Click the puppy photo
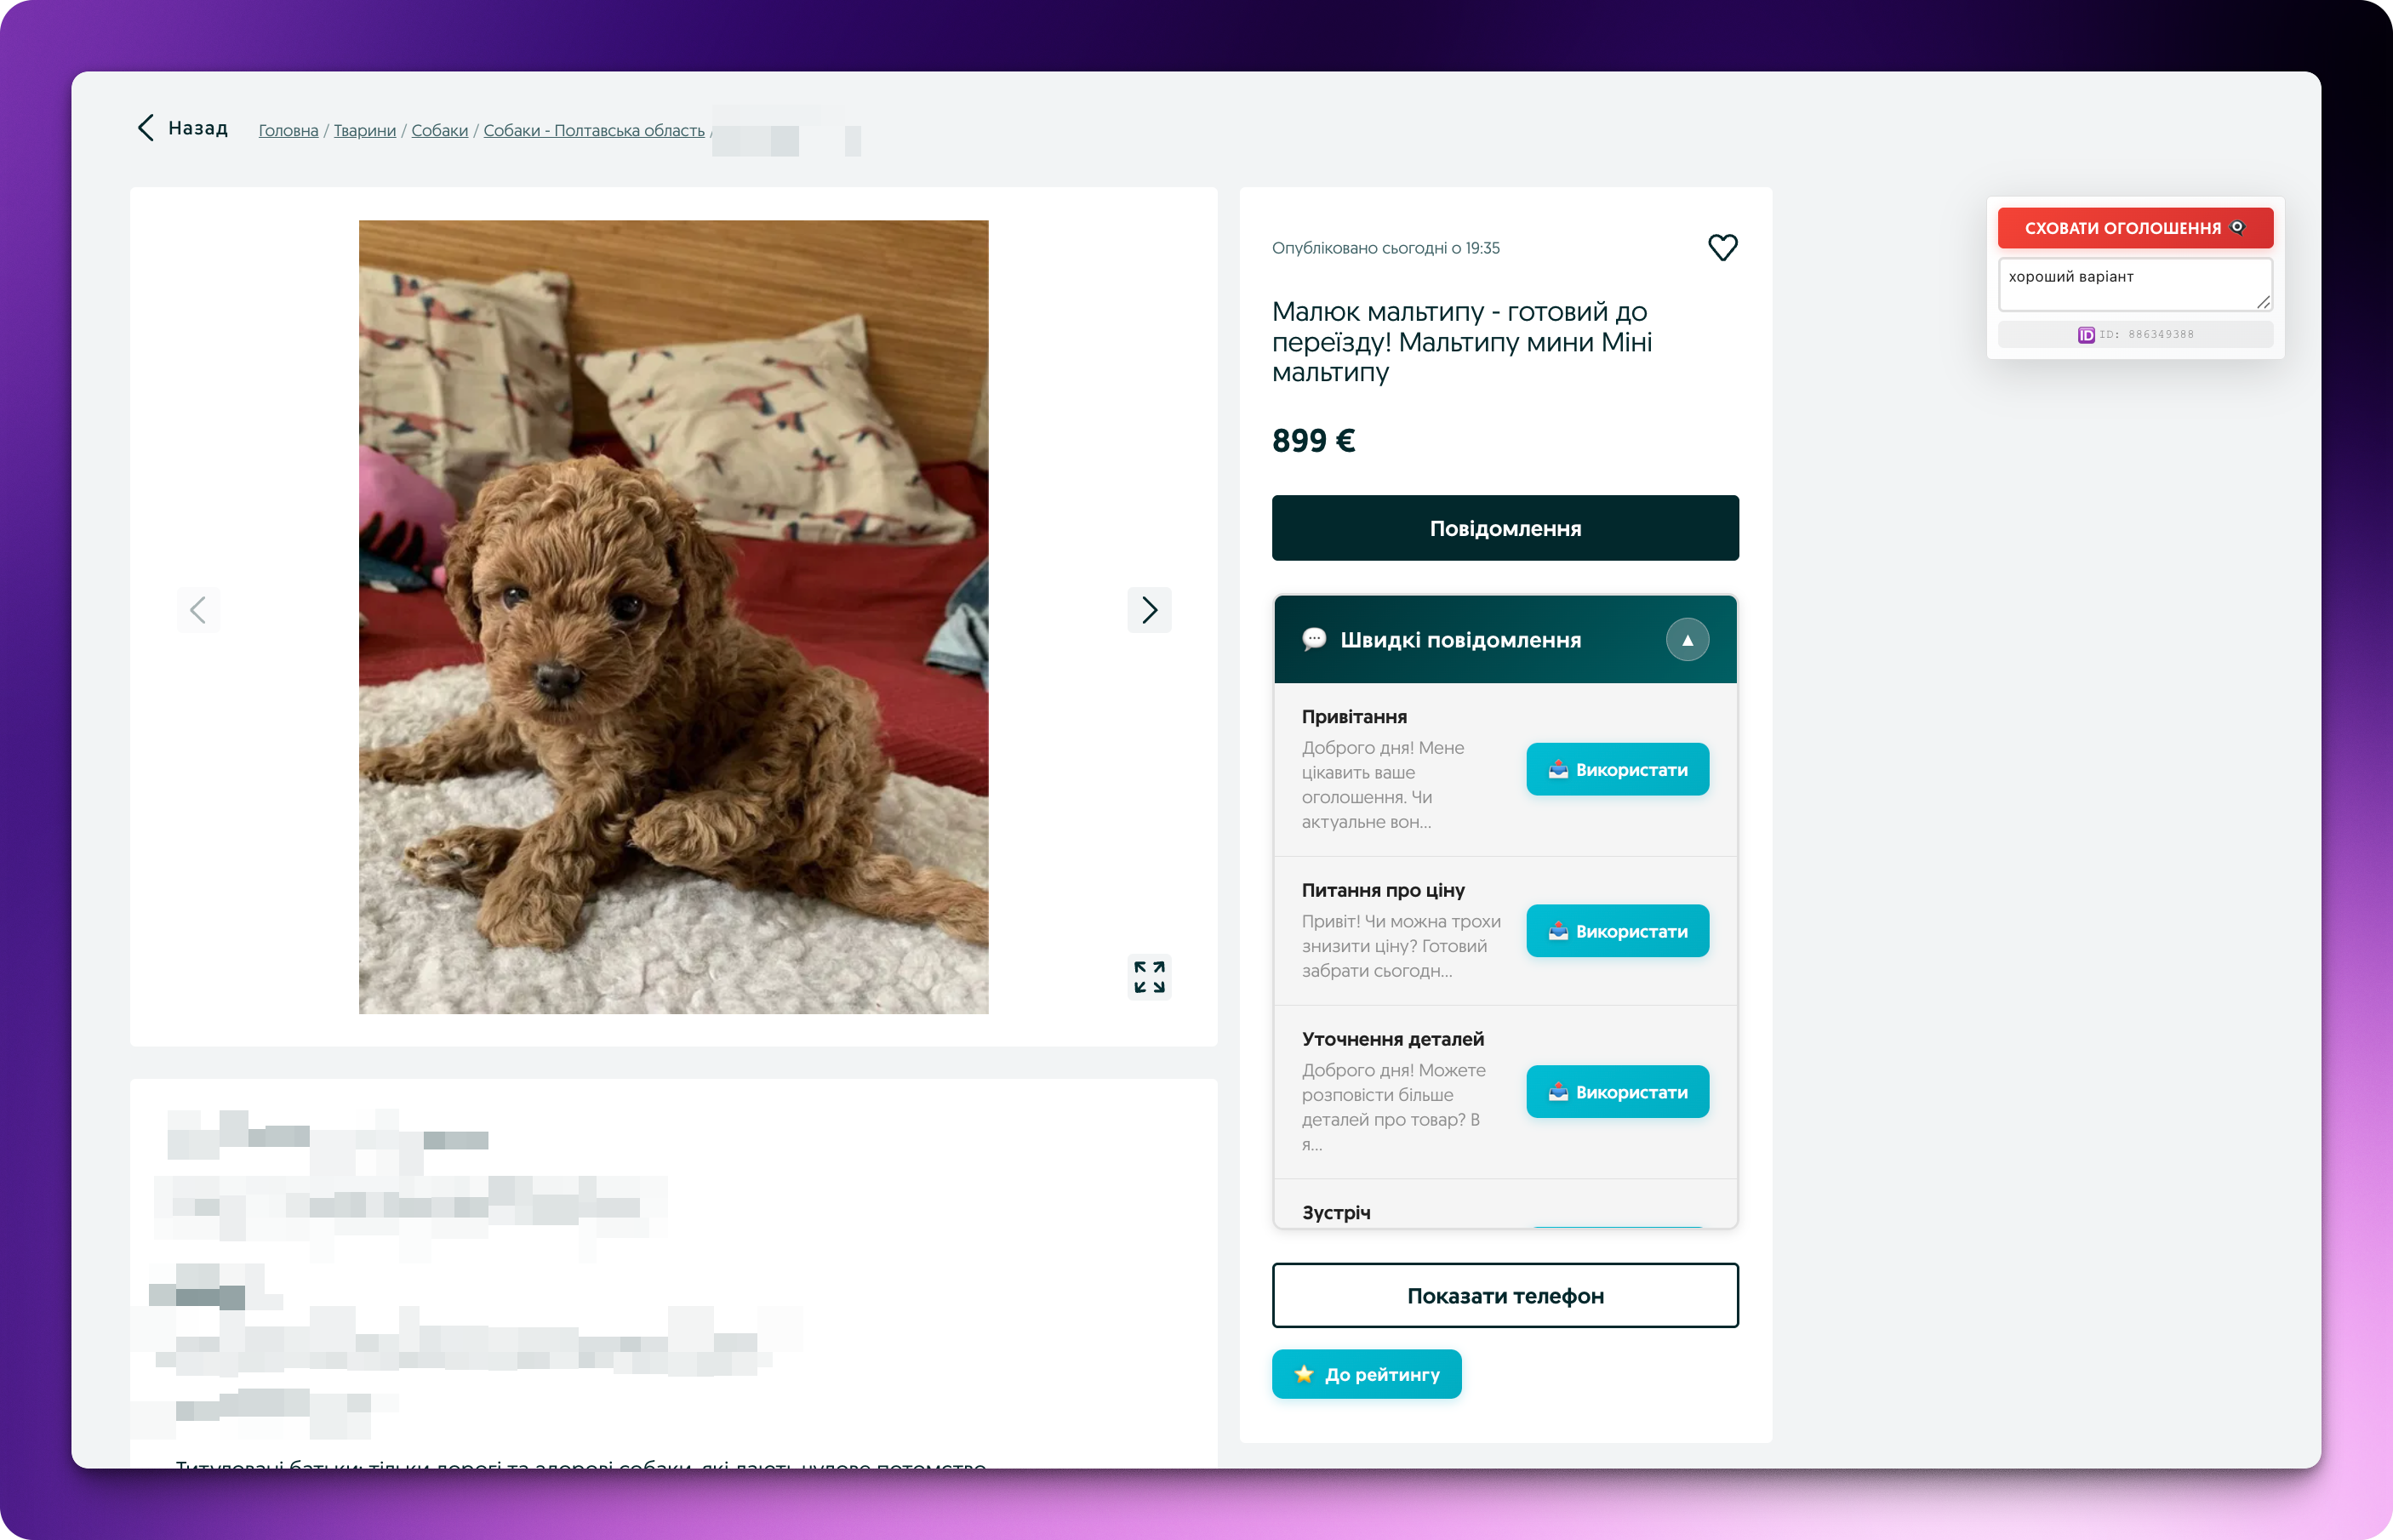The width and height of the screenshot is (2393, 1540). coord(673,617)
